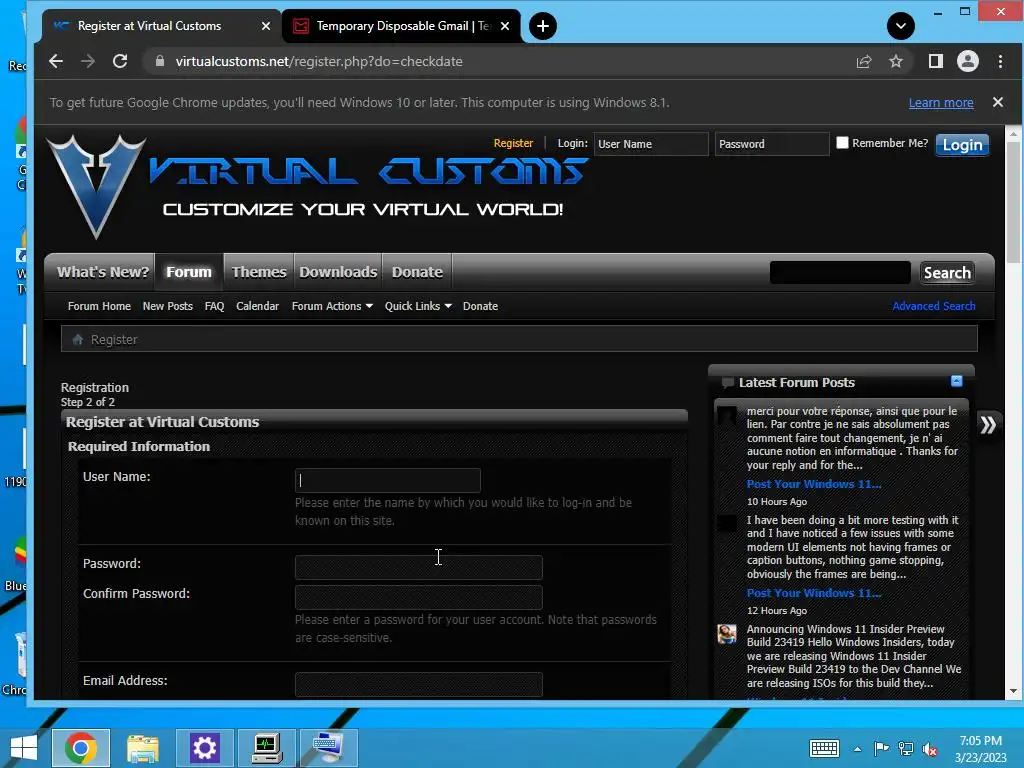The height and width of the screenshot is (768, 1024).
Task: Click Chrome icon in the taskbar
Action: coord(81,748)
